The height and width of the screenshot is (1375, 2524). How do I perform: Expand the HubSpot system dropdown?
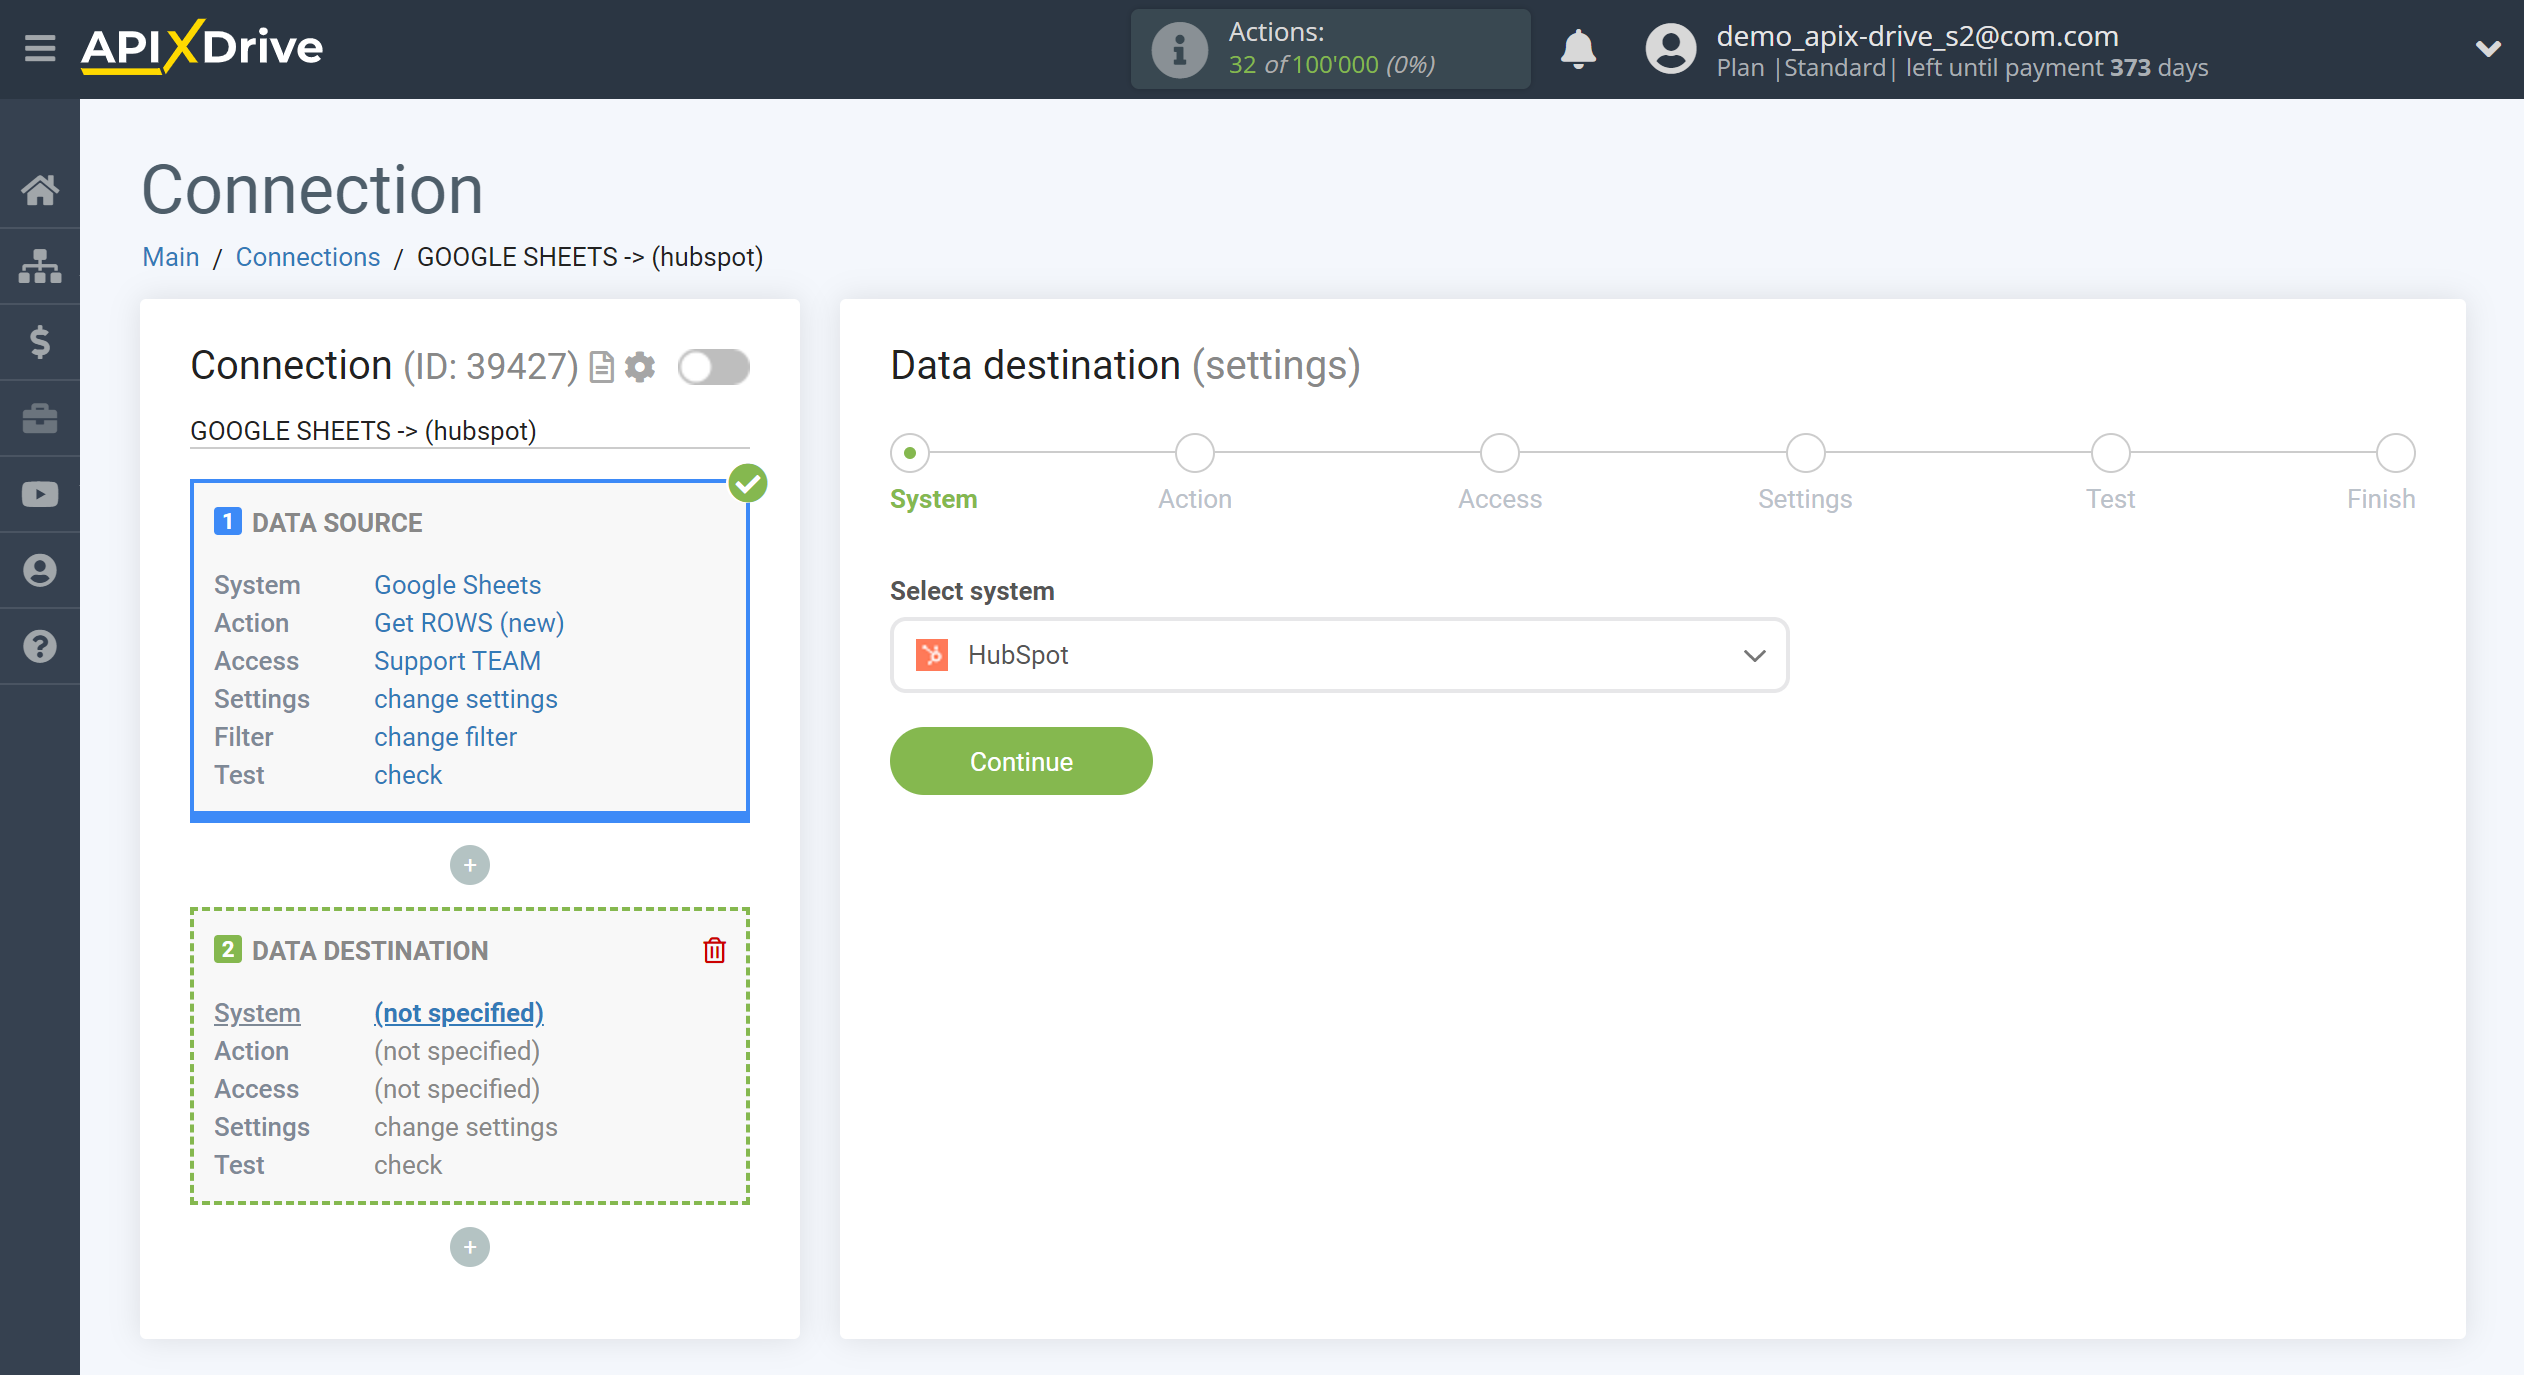pos(1752,655)
